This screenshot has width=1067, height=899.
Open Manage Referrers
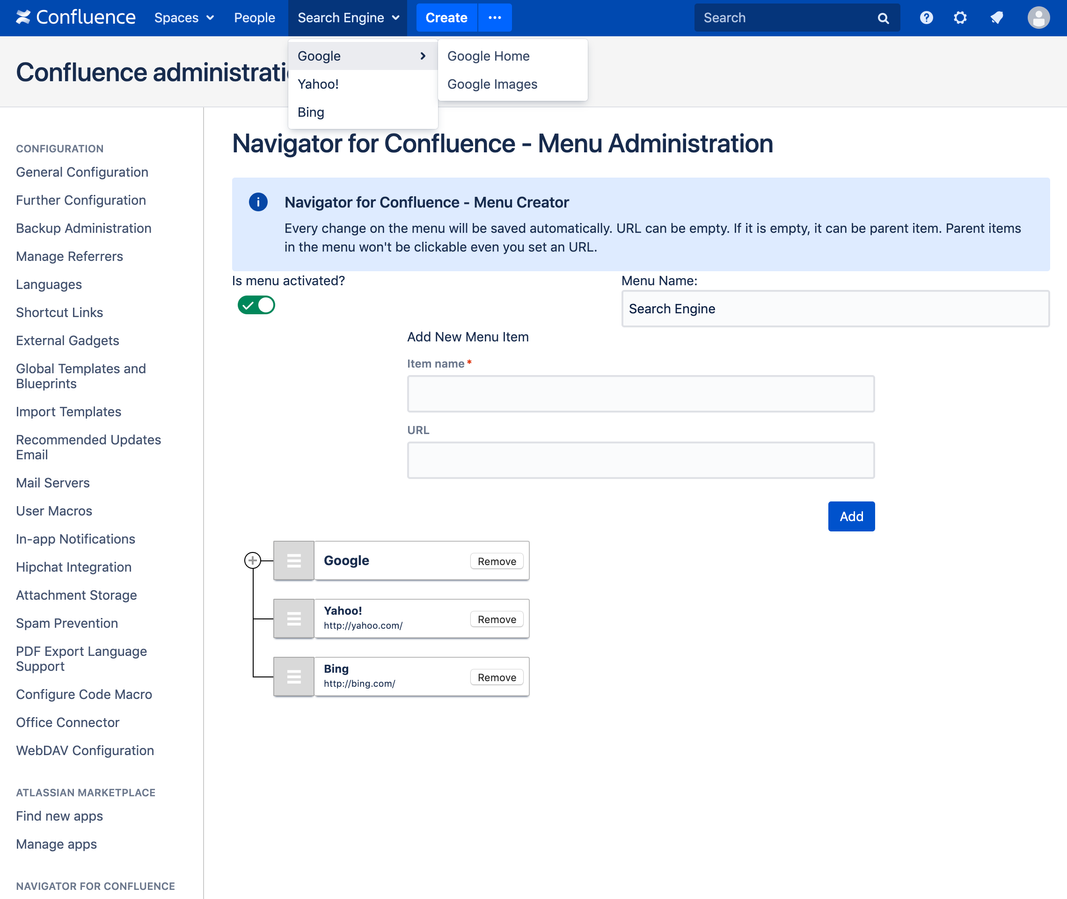69,256
